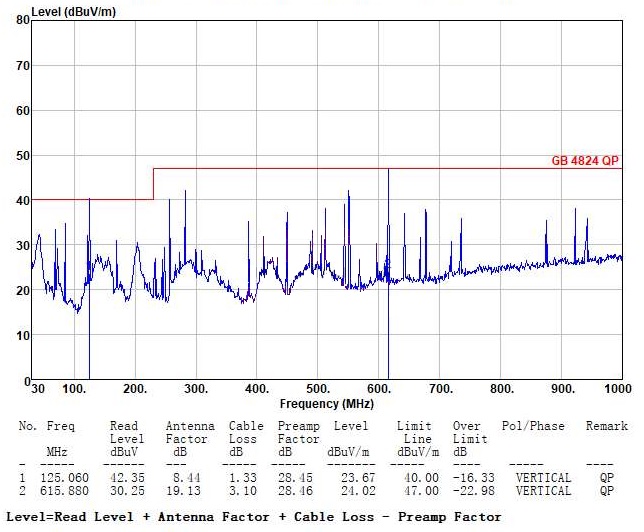Click the 50 tick label on level axis
The width and height of the screenshot is (644, 532).
point(23,156)
